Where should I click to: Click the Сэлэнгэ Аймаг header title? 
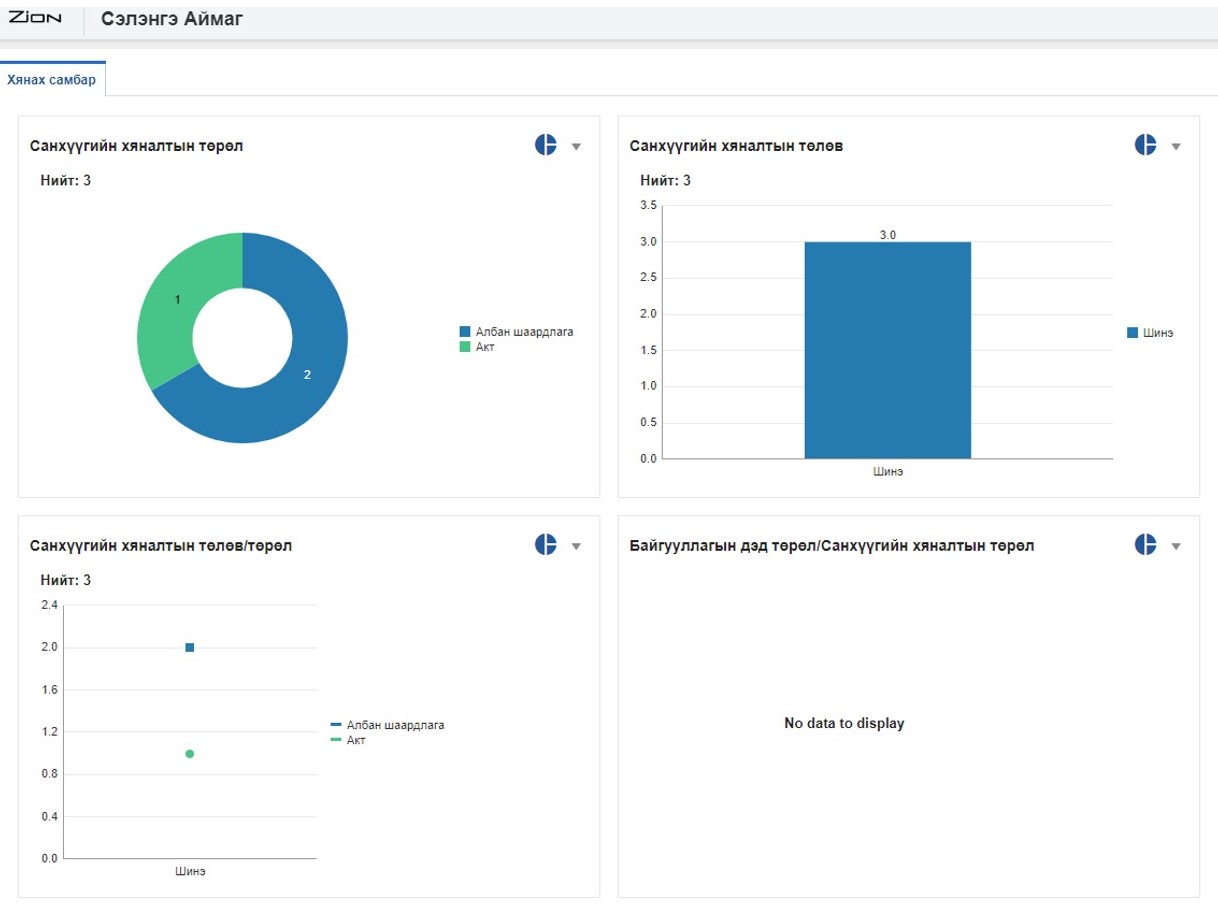tap(172, 19)
